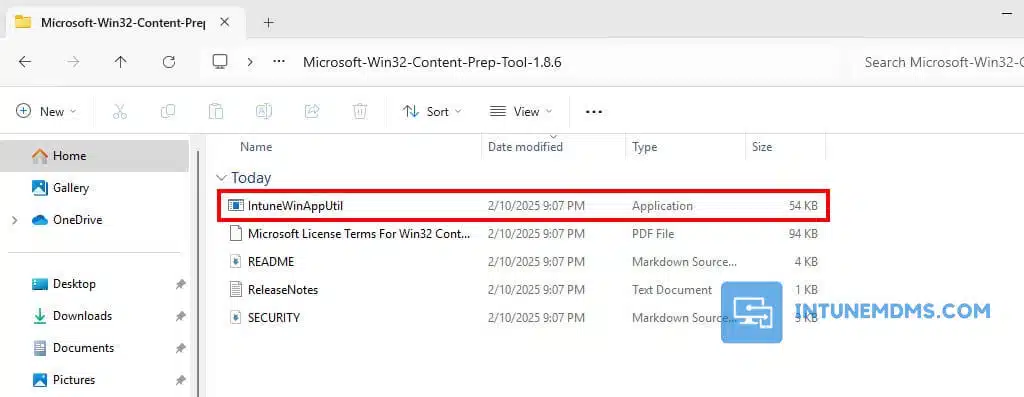This screenshot has height=397, width=1024.
Task: Open the Desktop quick access folder
Action: coord(74,284)
